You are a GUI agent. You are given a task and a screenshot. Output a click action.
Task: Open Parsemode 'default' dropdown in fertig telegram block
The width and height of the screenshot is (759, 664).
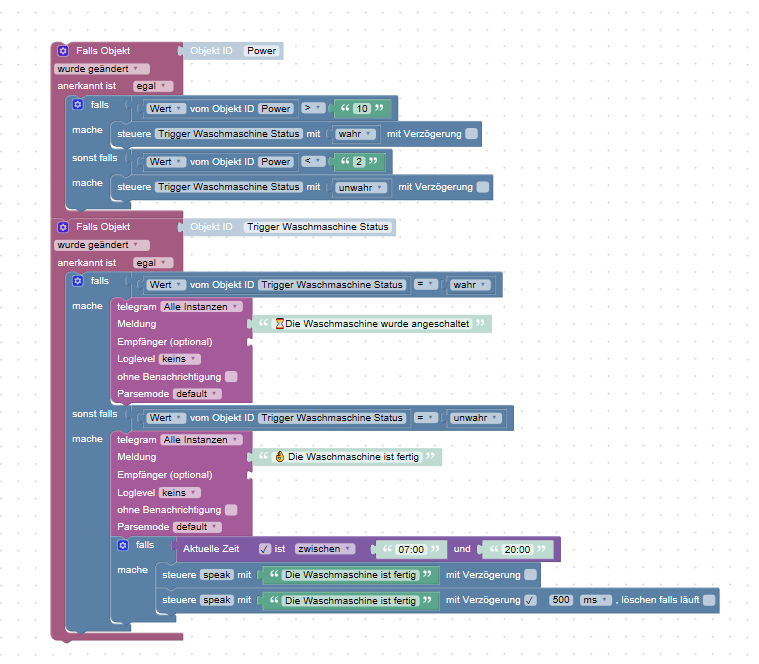(197, 527)
